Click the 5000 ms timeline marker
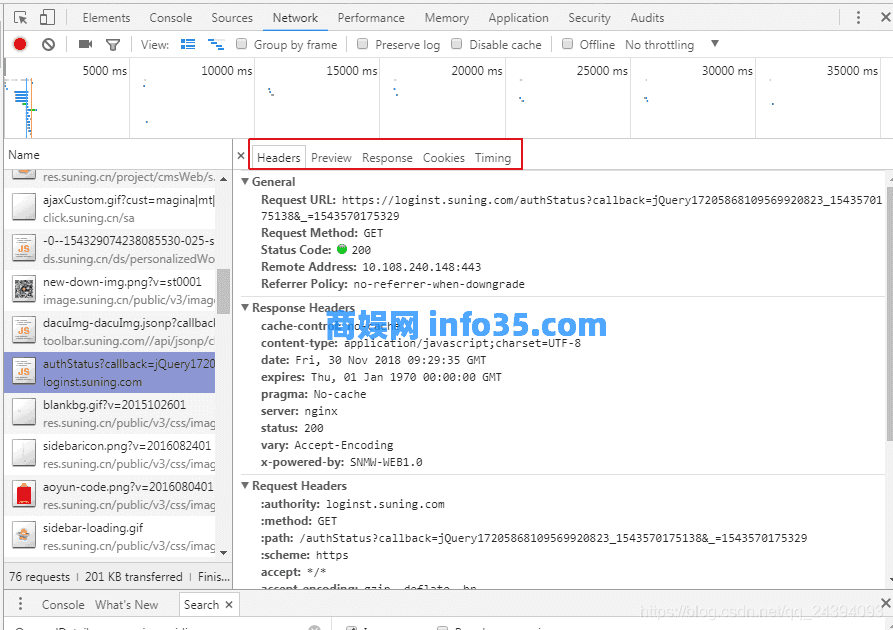 coord(105,71)
